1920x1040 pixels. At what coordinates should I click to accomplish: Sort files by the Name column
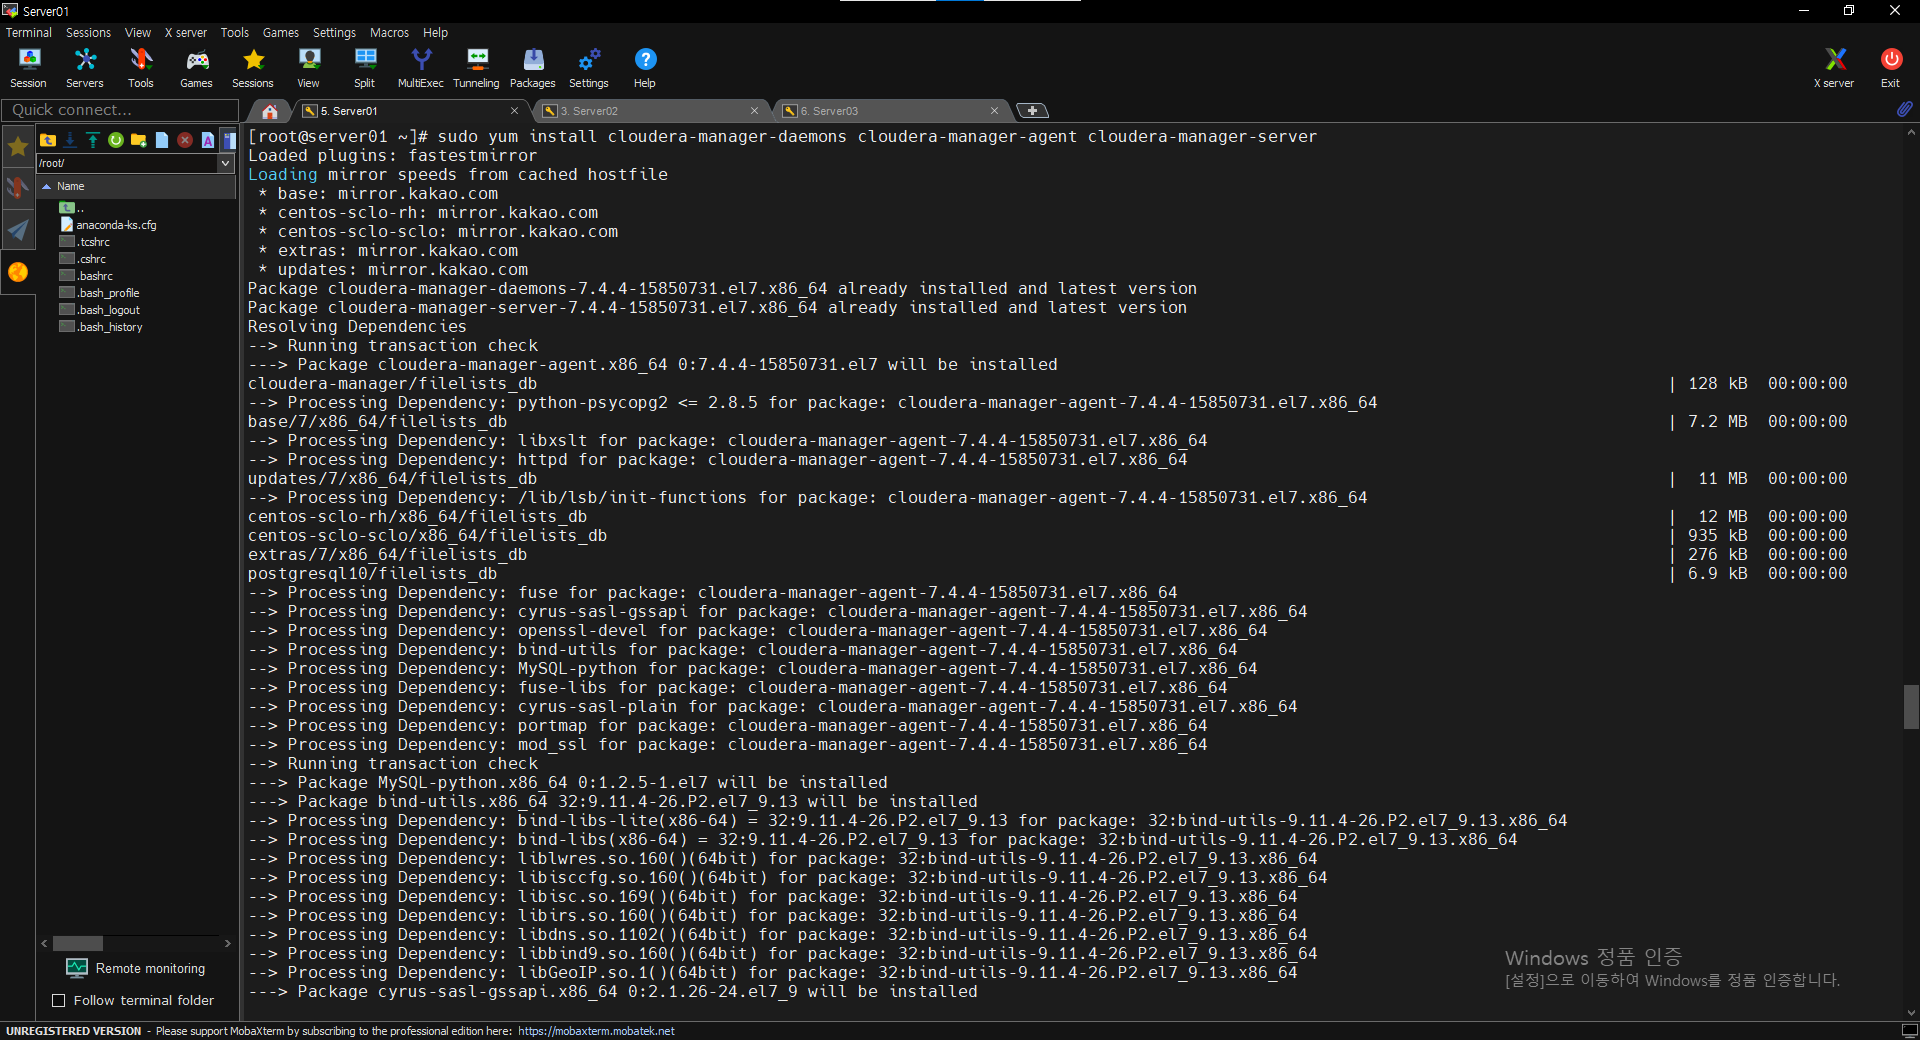136,186
